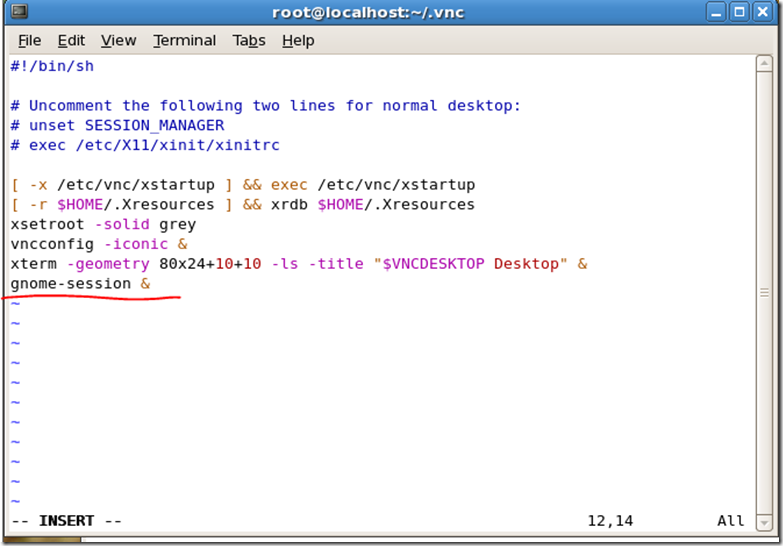This screenshot has height=546, width=783.
Task: Click the 'vncconfig -iconic &' line
Action: pos(99,244)
